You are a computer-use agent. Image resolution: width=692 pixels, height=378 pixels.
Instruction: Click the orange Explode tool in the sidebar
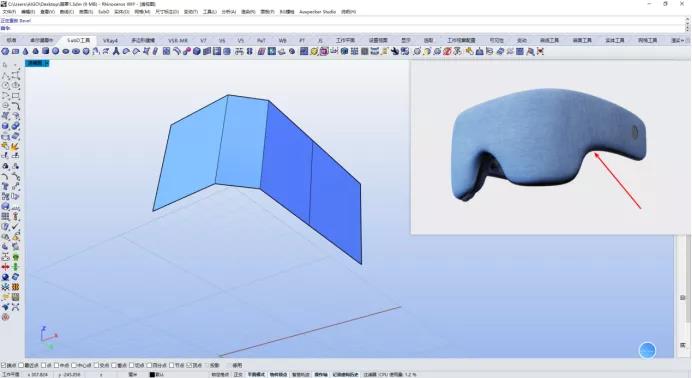tap(15, 146)
